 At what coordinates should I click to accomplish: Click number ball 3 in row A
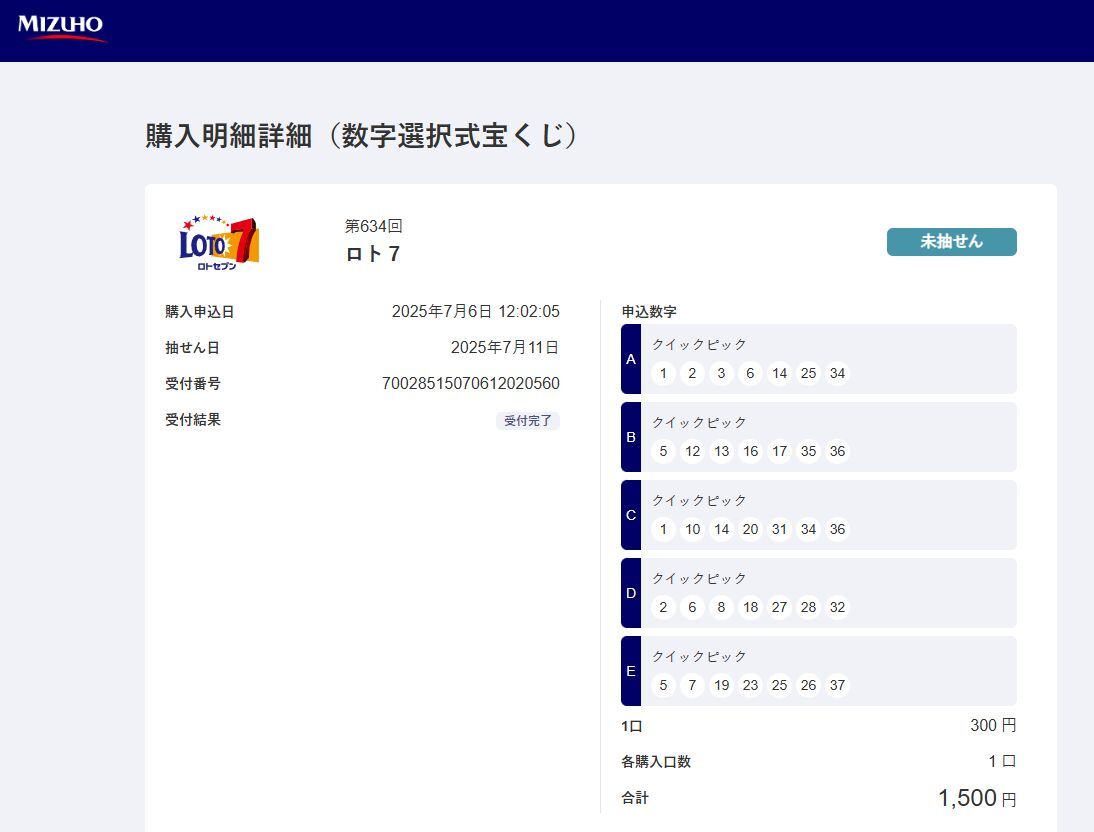coord(721,373)
